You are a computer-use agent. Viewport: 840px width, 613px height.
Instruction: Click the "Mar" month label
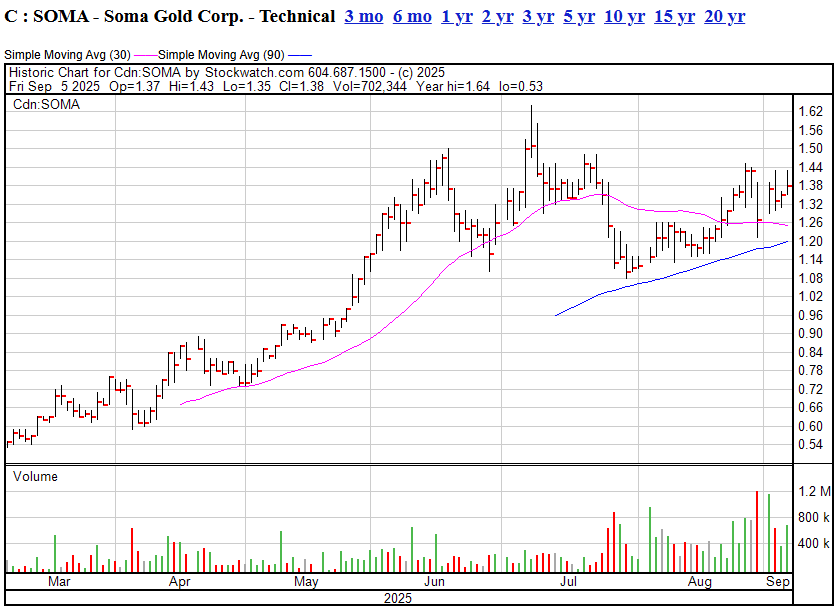59,581
